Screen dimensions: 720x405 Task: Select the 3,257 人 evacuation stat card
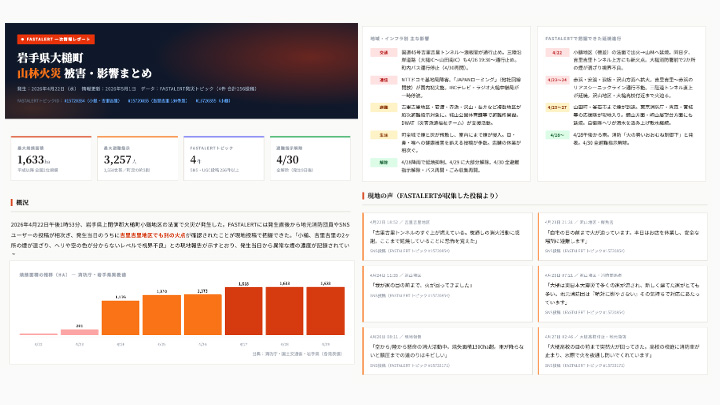137,158
